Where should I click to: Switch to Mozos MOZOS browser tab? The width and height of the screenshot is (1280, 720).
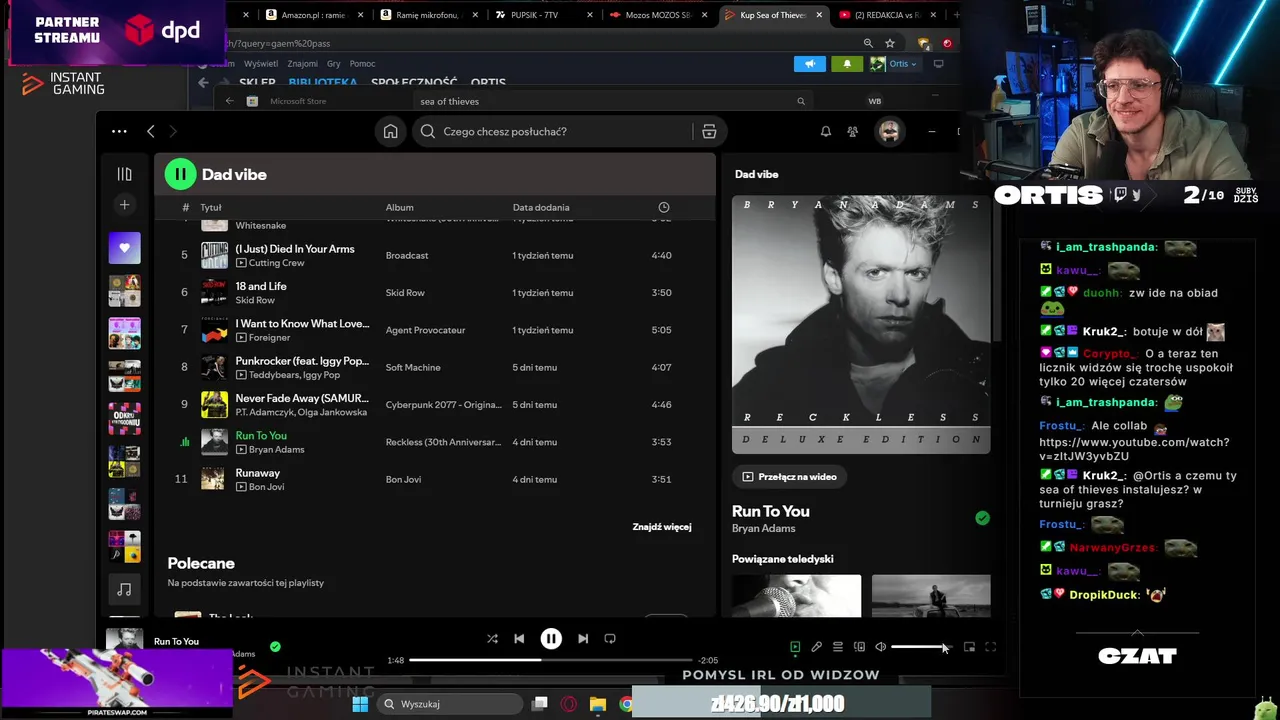pos(657,15)
